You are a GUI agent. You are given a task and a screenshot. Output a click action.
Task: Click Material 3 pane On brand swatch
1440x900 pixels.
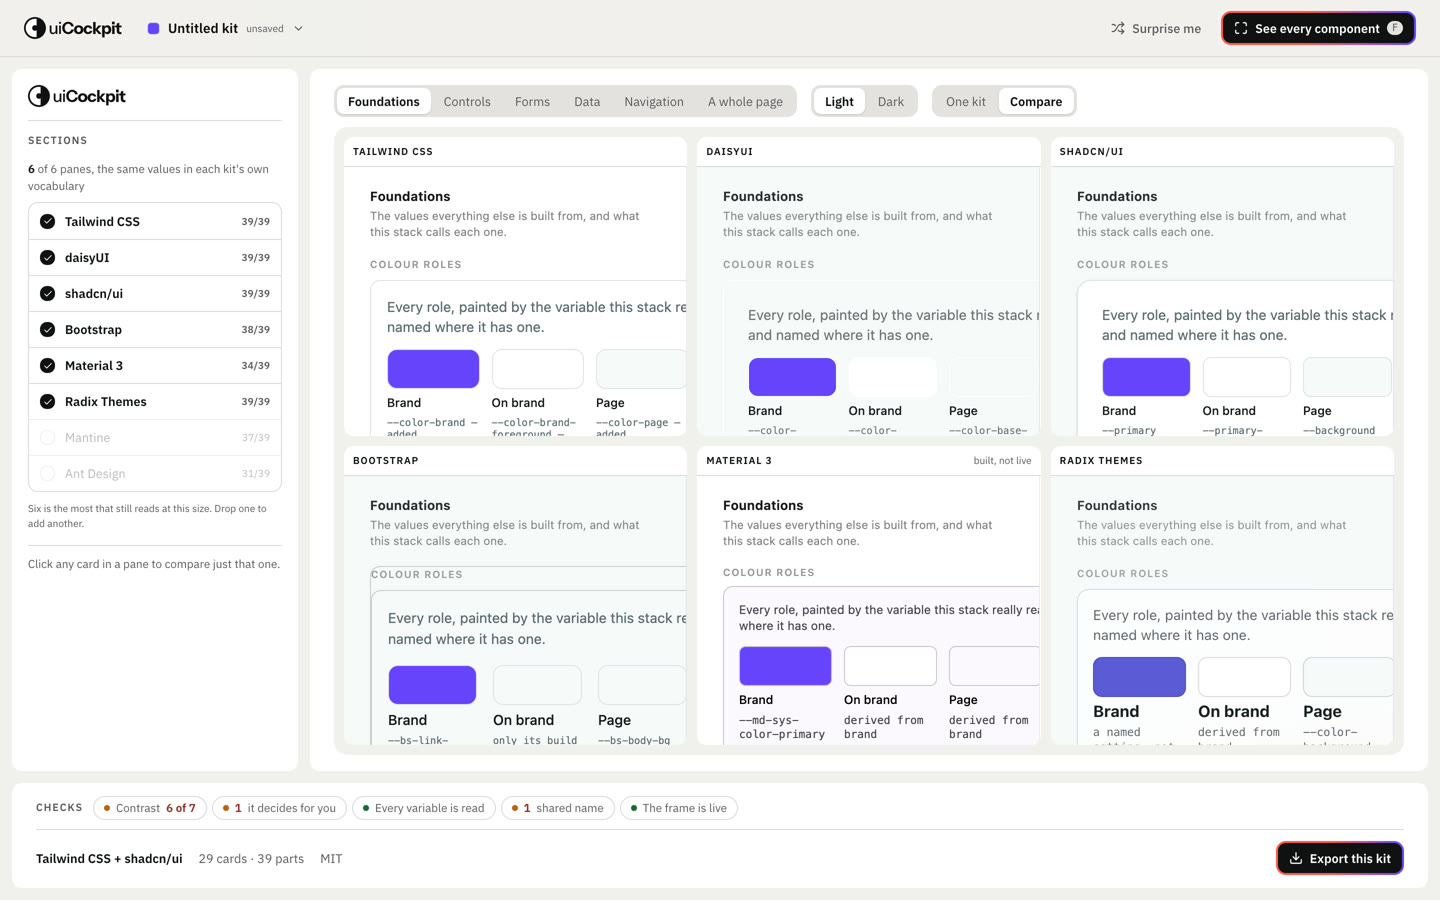[890, 666]
